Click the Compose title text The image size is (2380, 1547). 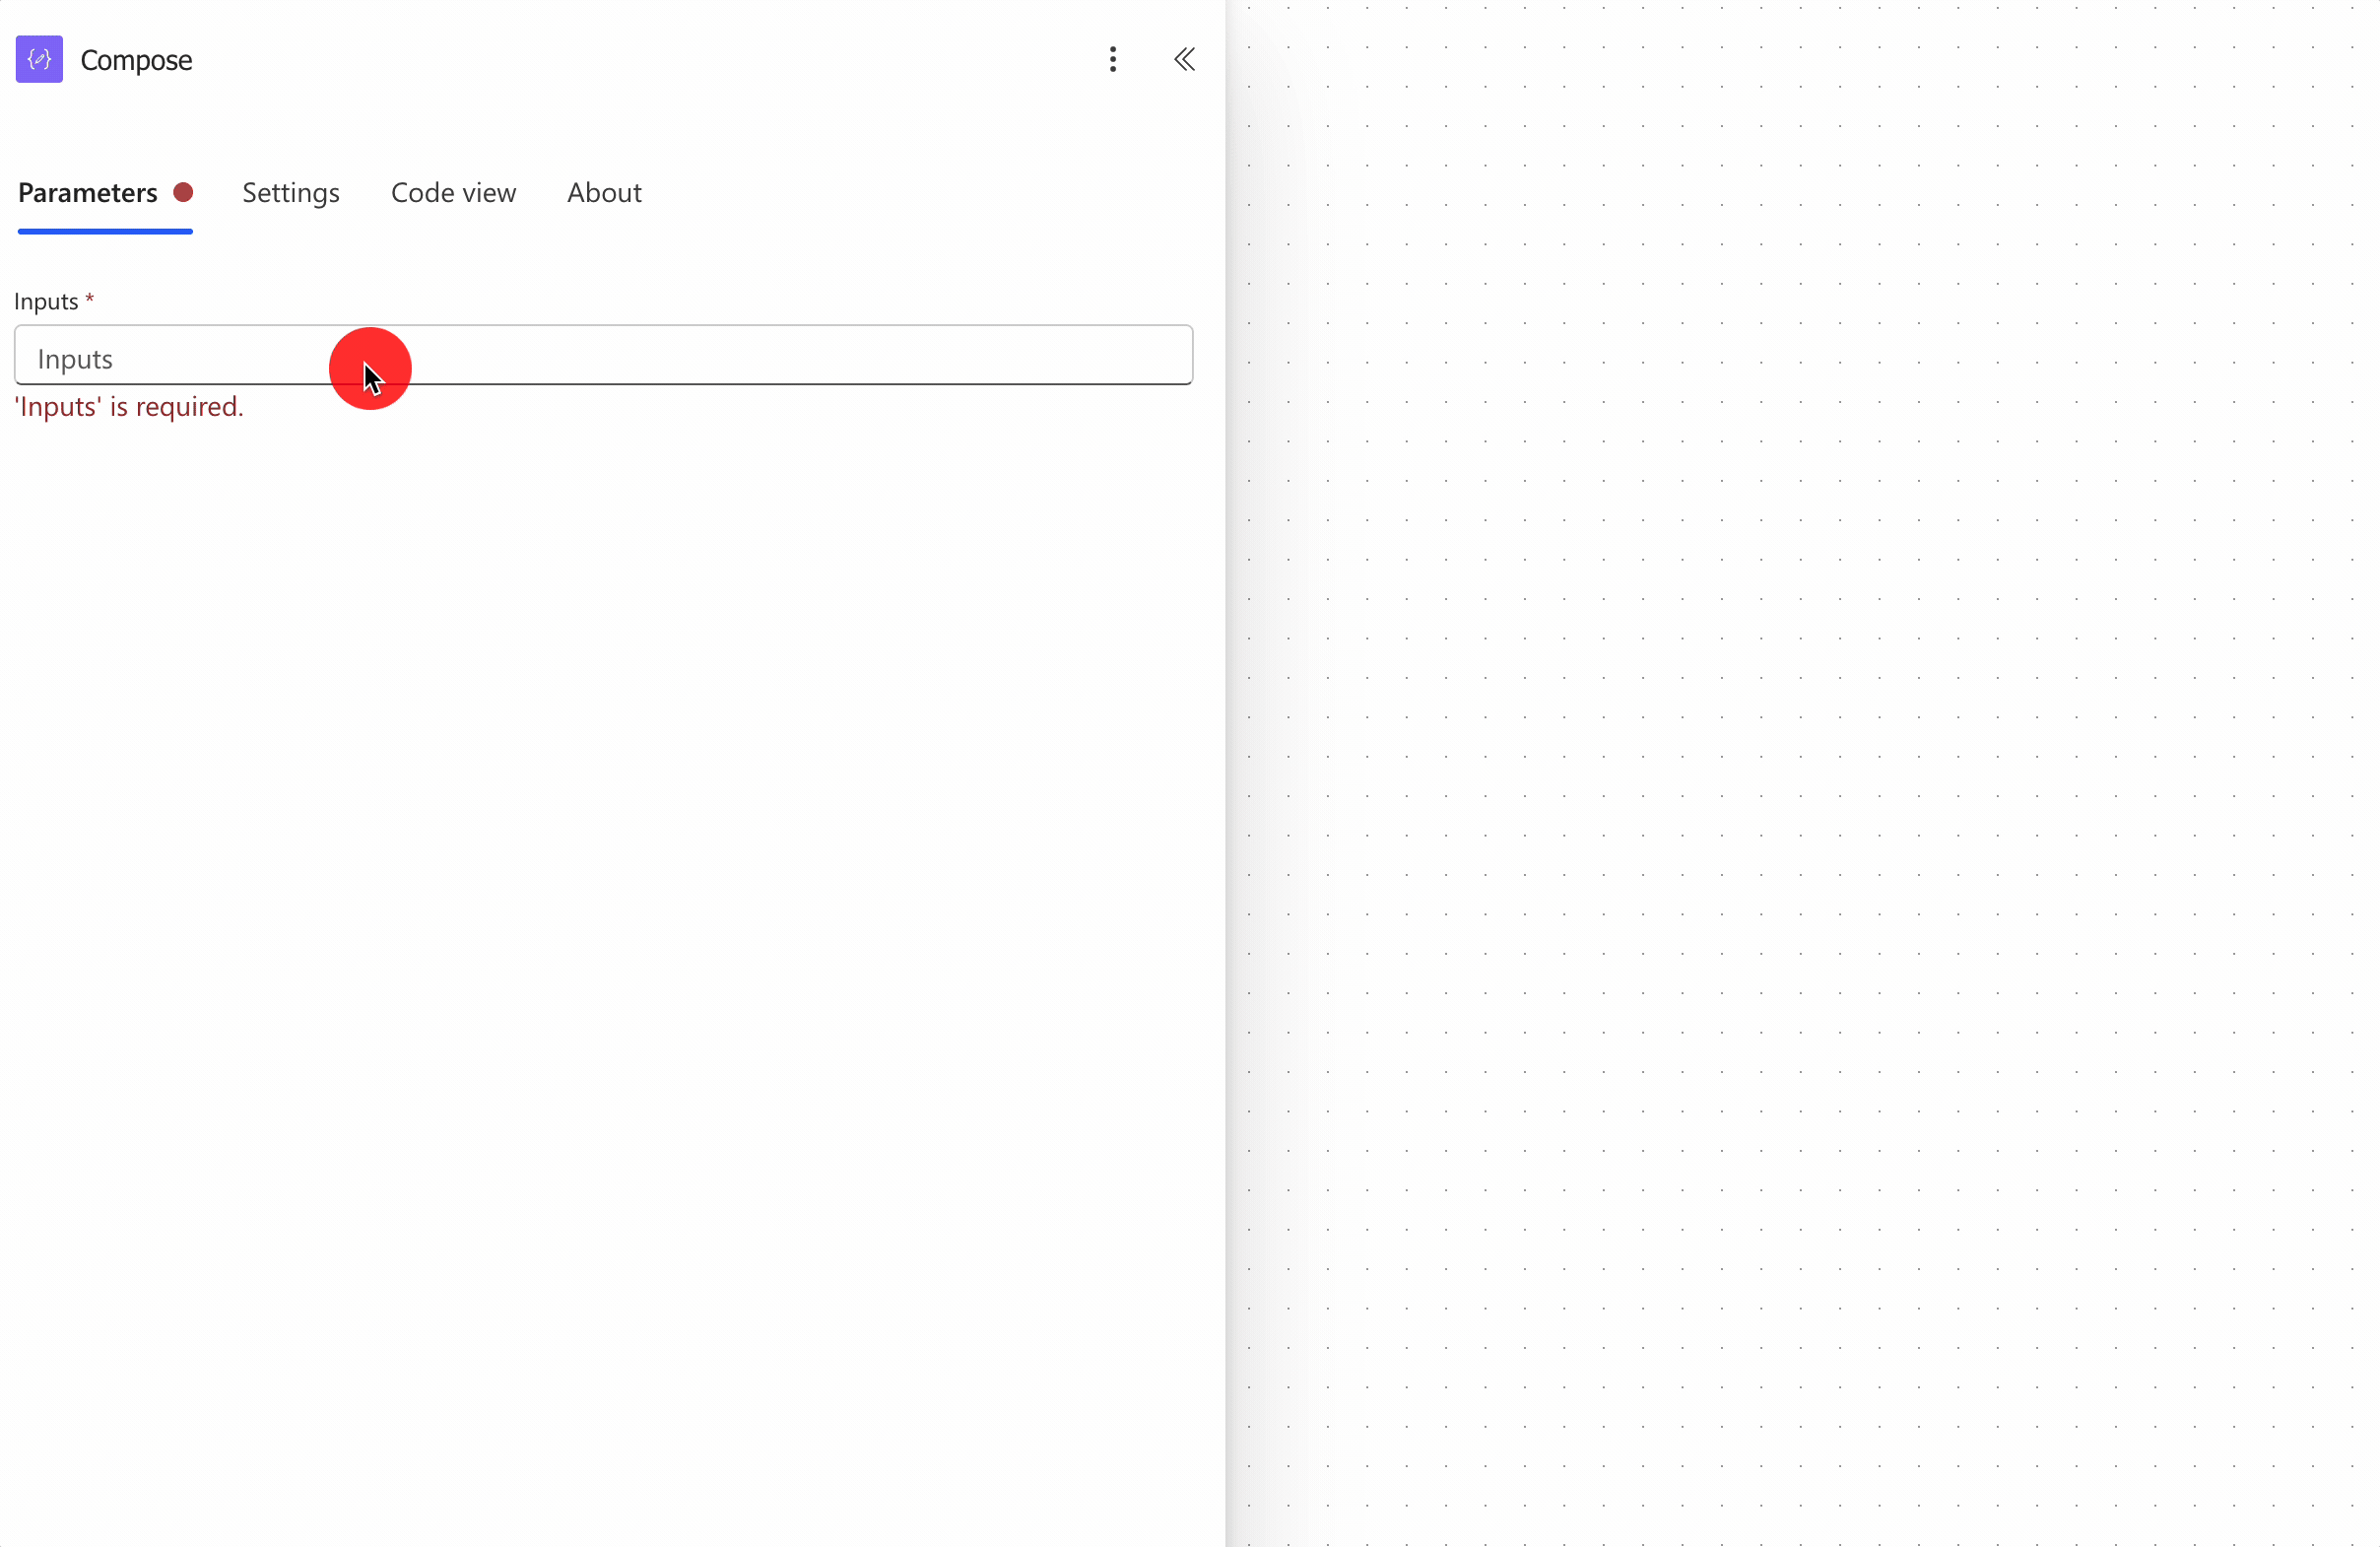point(136,60)
